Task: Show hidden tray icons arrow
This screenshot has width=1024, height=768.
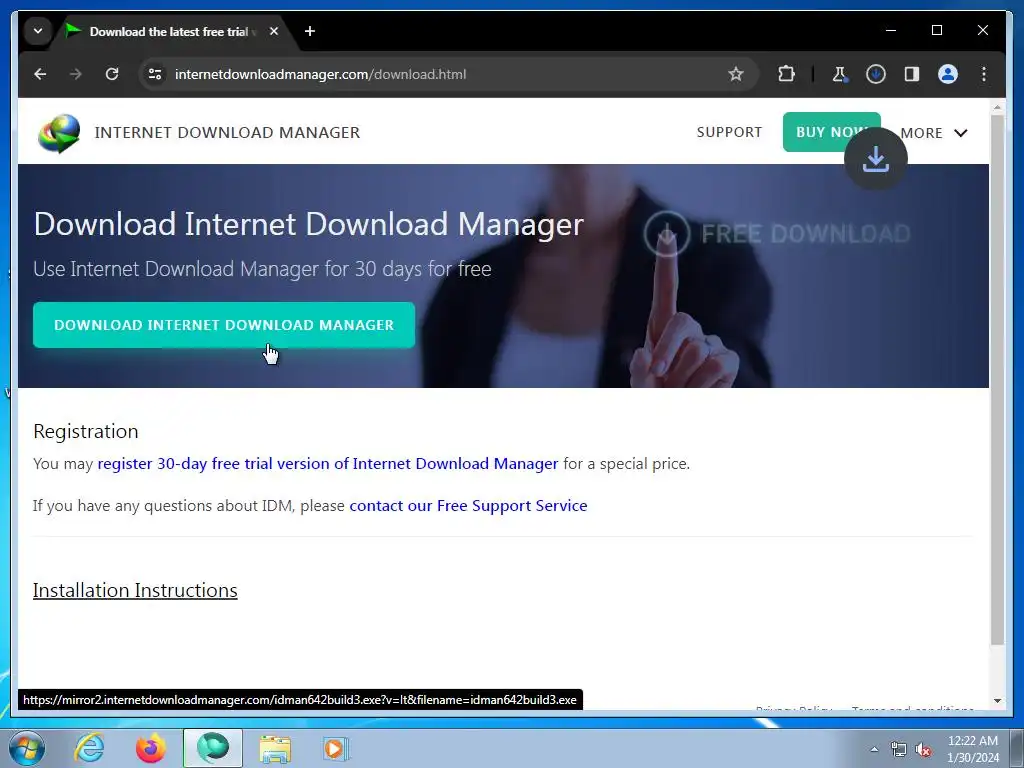Action: coord(874,750)
